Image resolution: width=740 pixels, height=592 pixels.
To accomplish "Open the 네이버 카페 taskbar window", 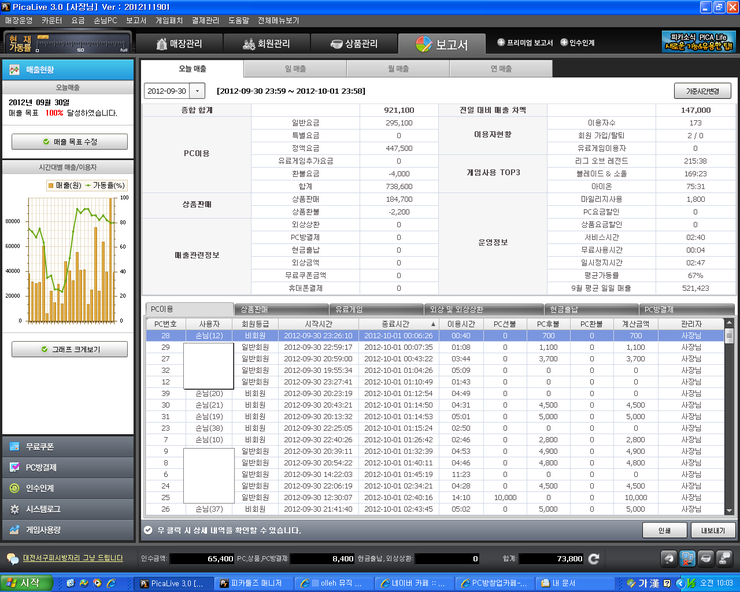I will [413, 584].
